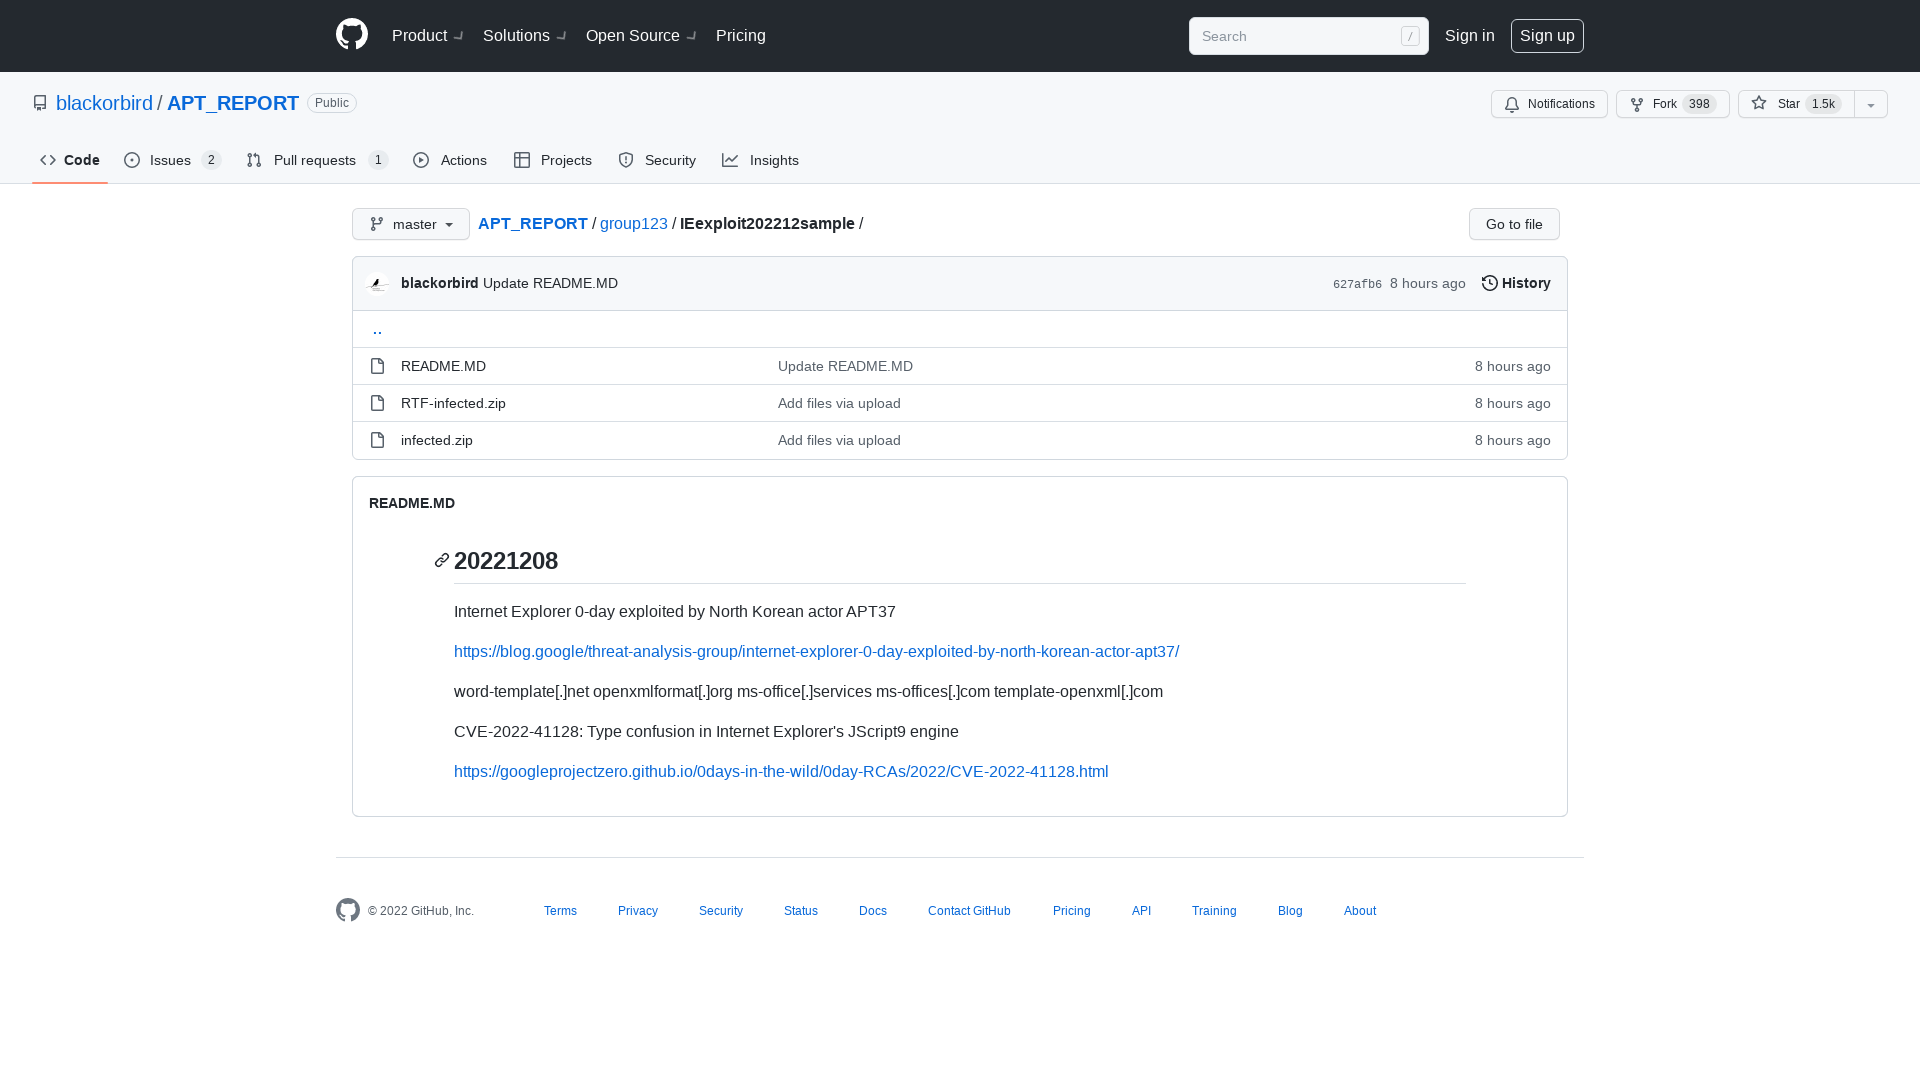Screen dimensions: 1920x1080
Task: Switch to the Issues tab
Action: point(171,160)
